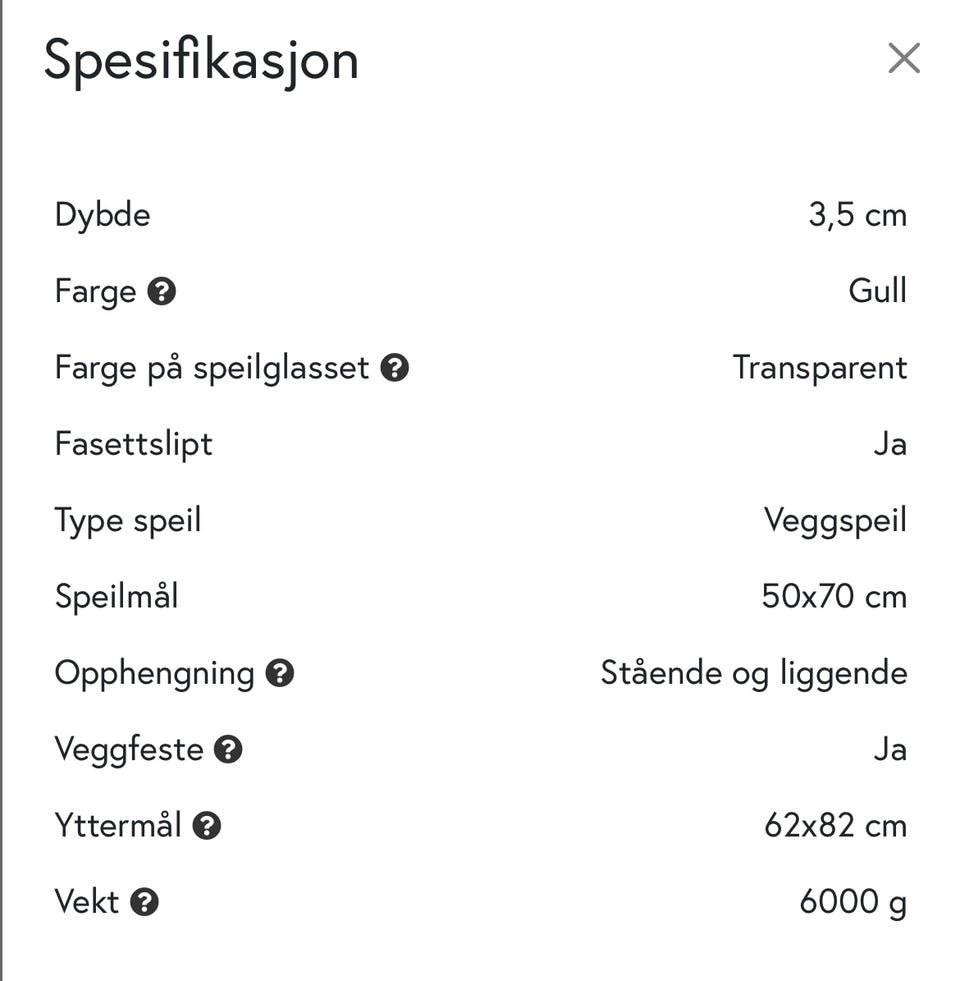
Task: Select the Stående og liggende value
Action: coord(753,673)
